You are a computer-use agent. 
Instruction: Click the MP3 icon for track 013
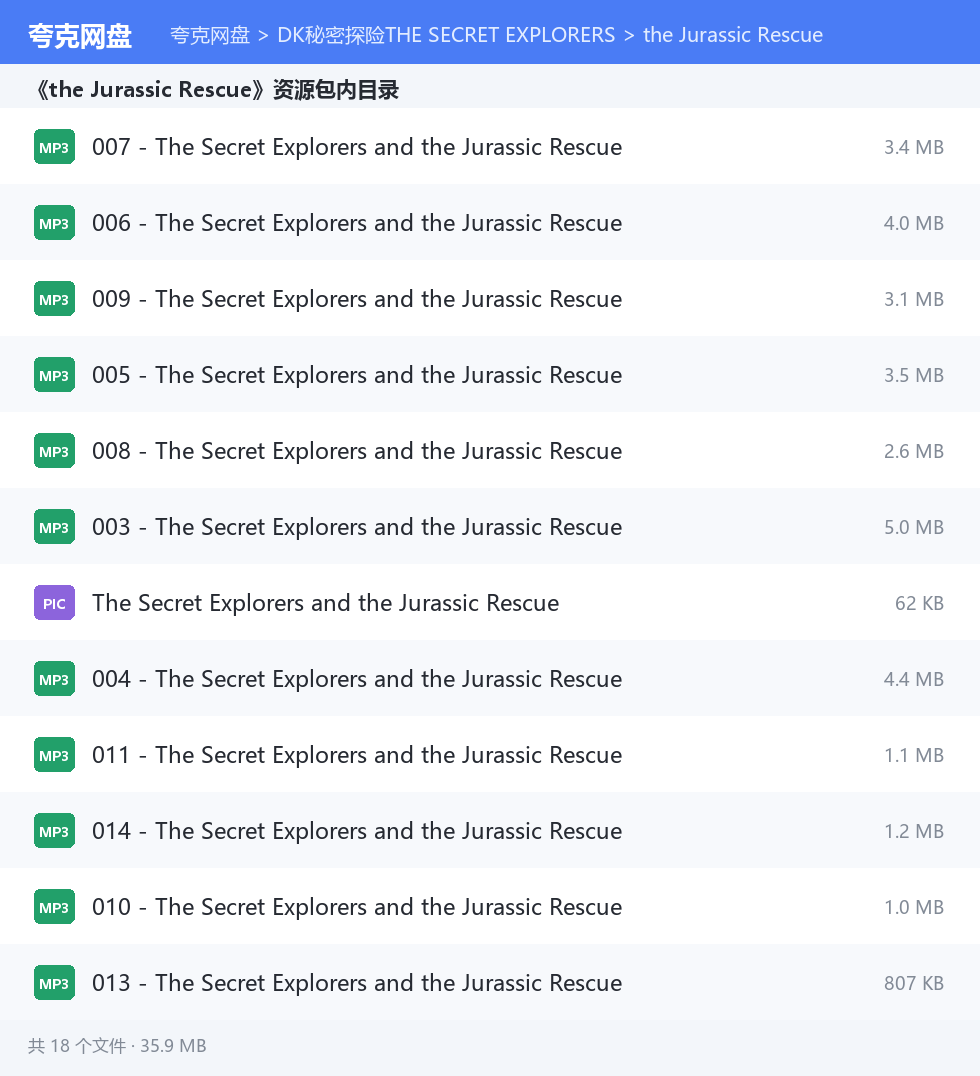point(54,983)
